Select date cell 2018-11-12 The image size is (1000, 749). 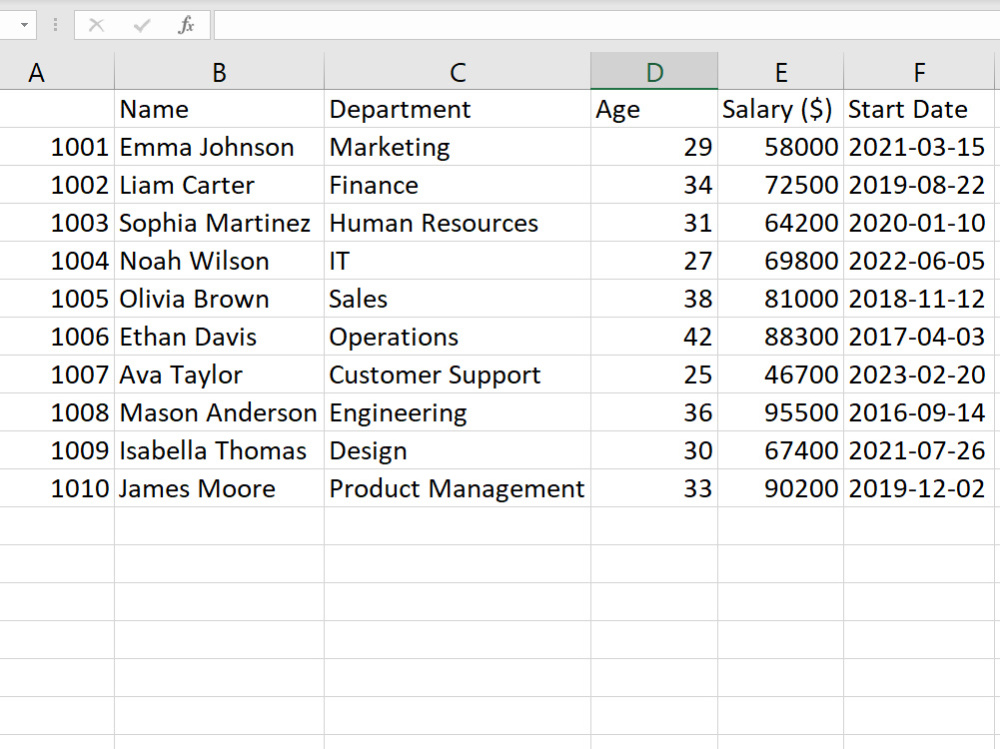(x=919, y=299)
